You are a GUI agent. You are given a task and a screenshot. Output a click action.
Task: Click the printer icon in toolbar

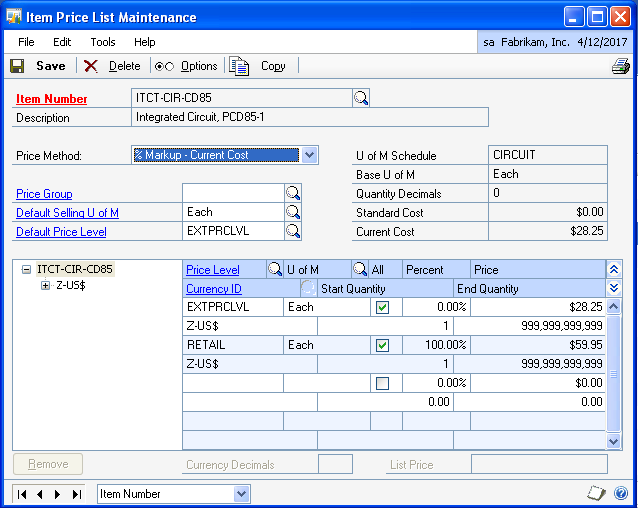tap(621, 66)
